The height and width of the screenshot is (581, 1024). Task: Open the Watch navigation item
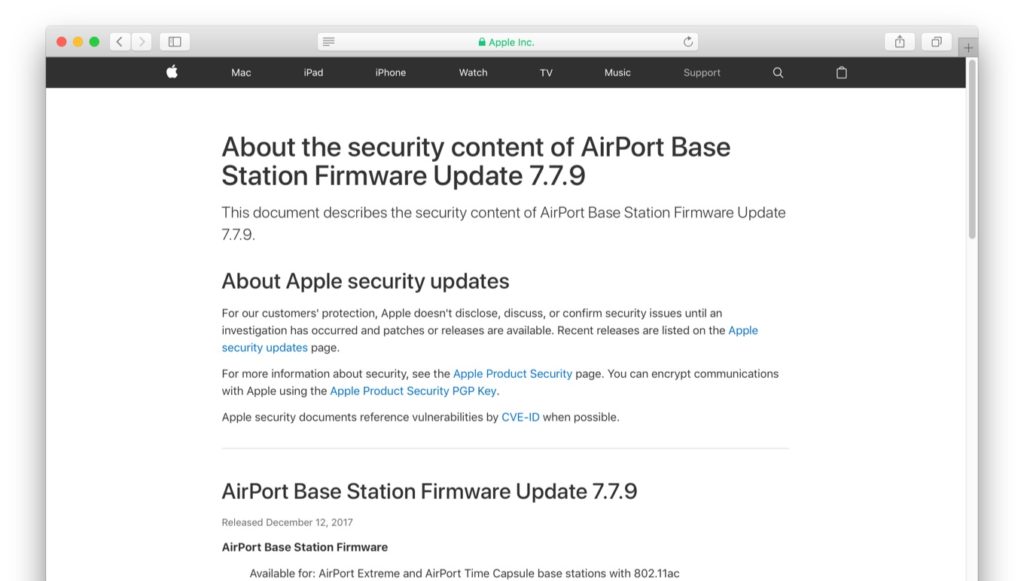(x=473, y=73)
